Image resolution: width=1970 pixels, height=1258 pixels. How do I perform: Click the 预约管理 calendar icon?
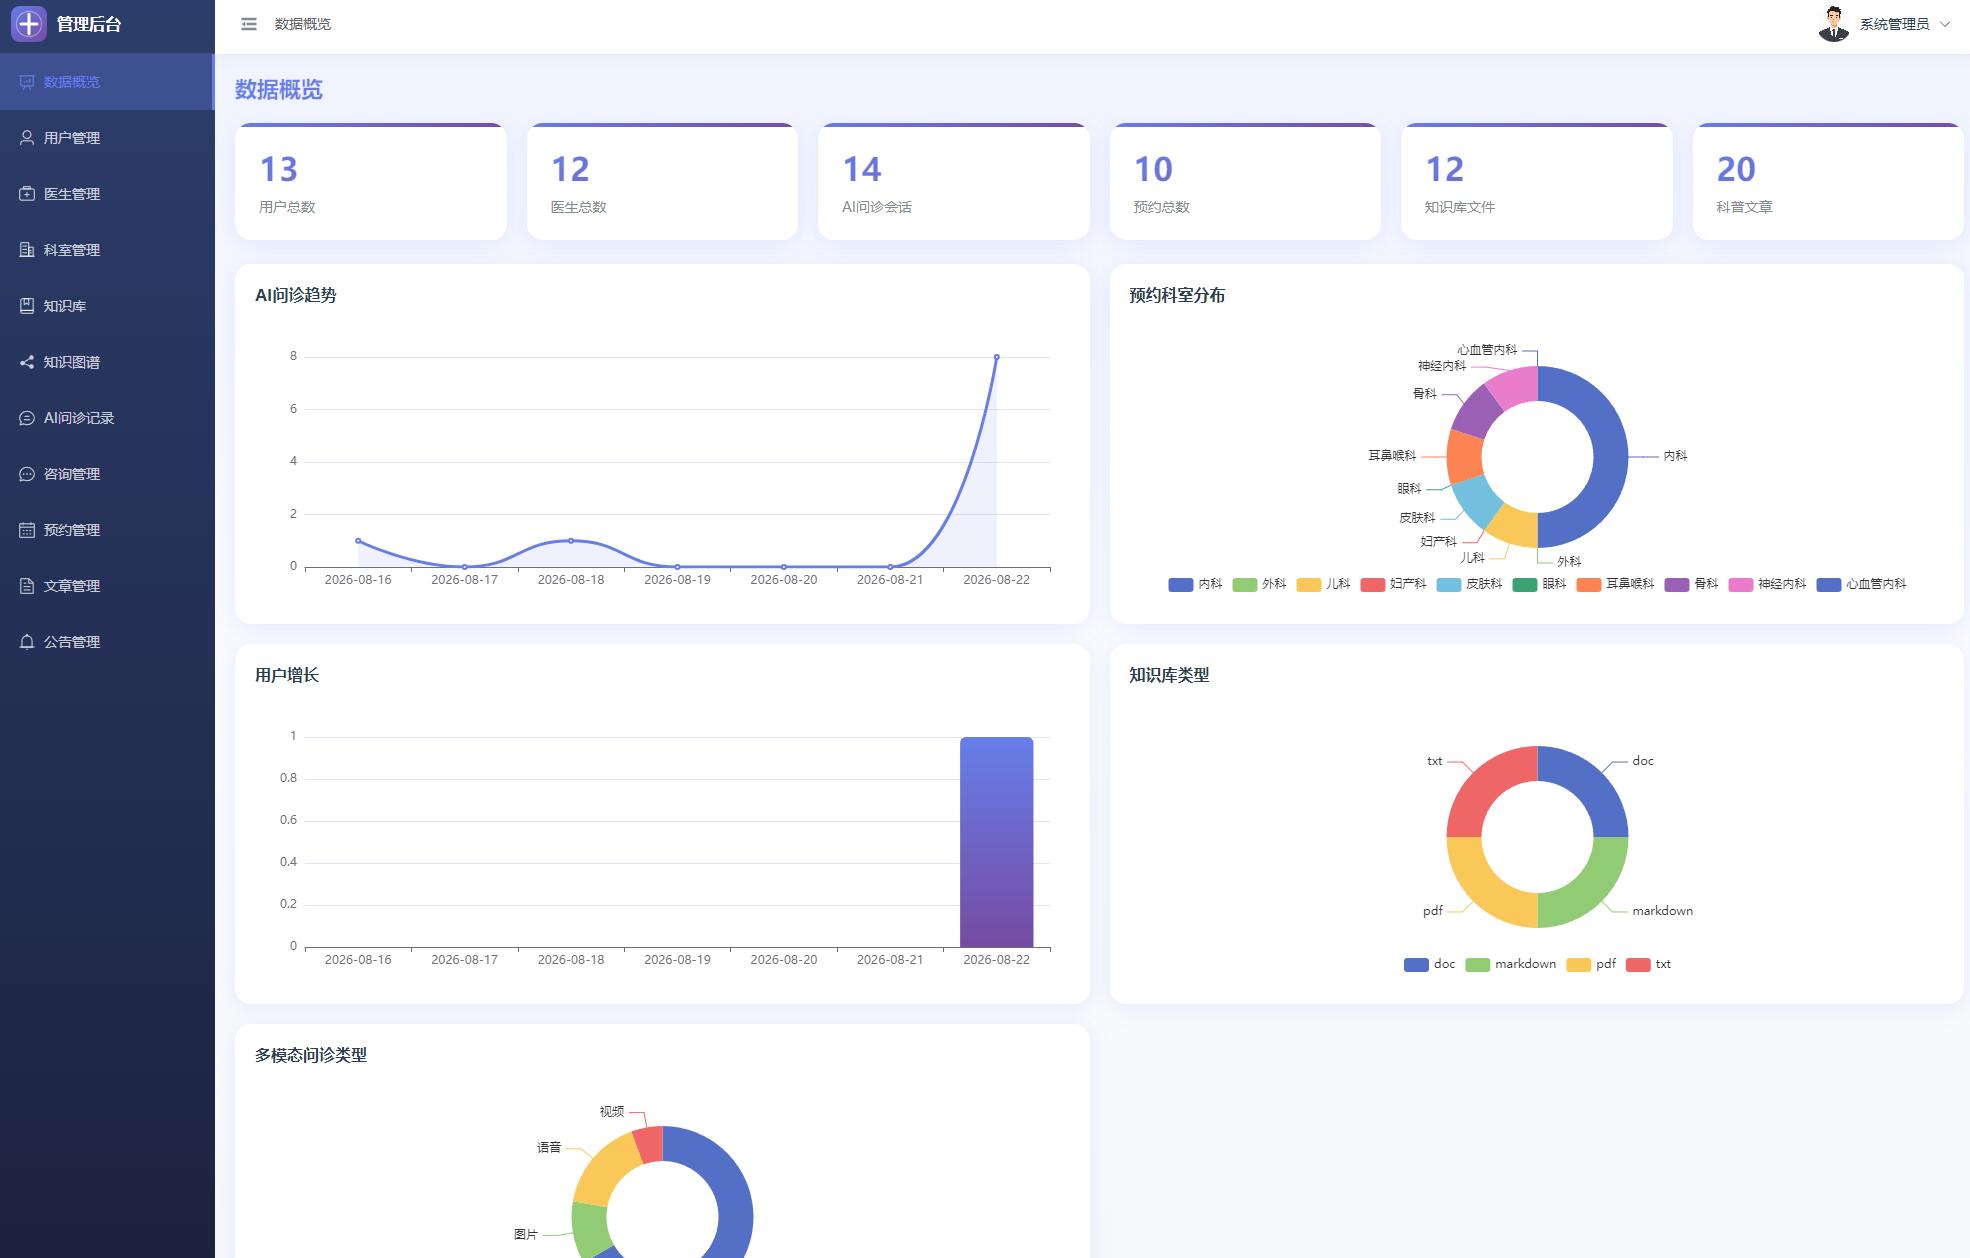coord(27,530)
